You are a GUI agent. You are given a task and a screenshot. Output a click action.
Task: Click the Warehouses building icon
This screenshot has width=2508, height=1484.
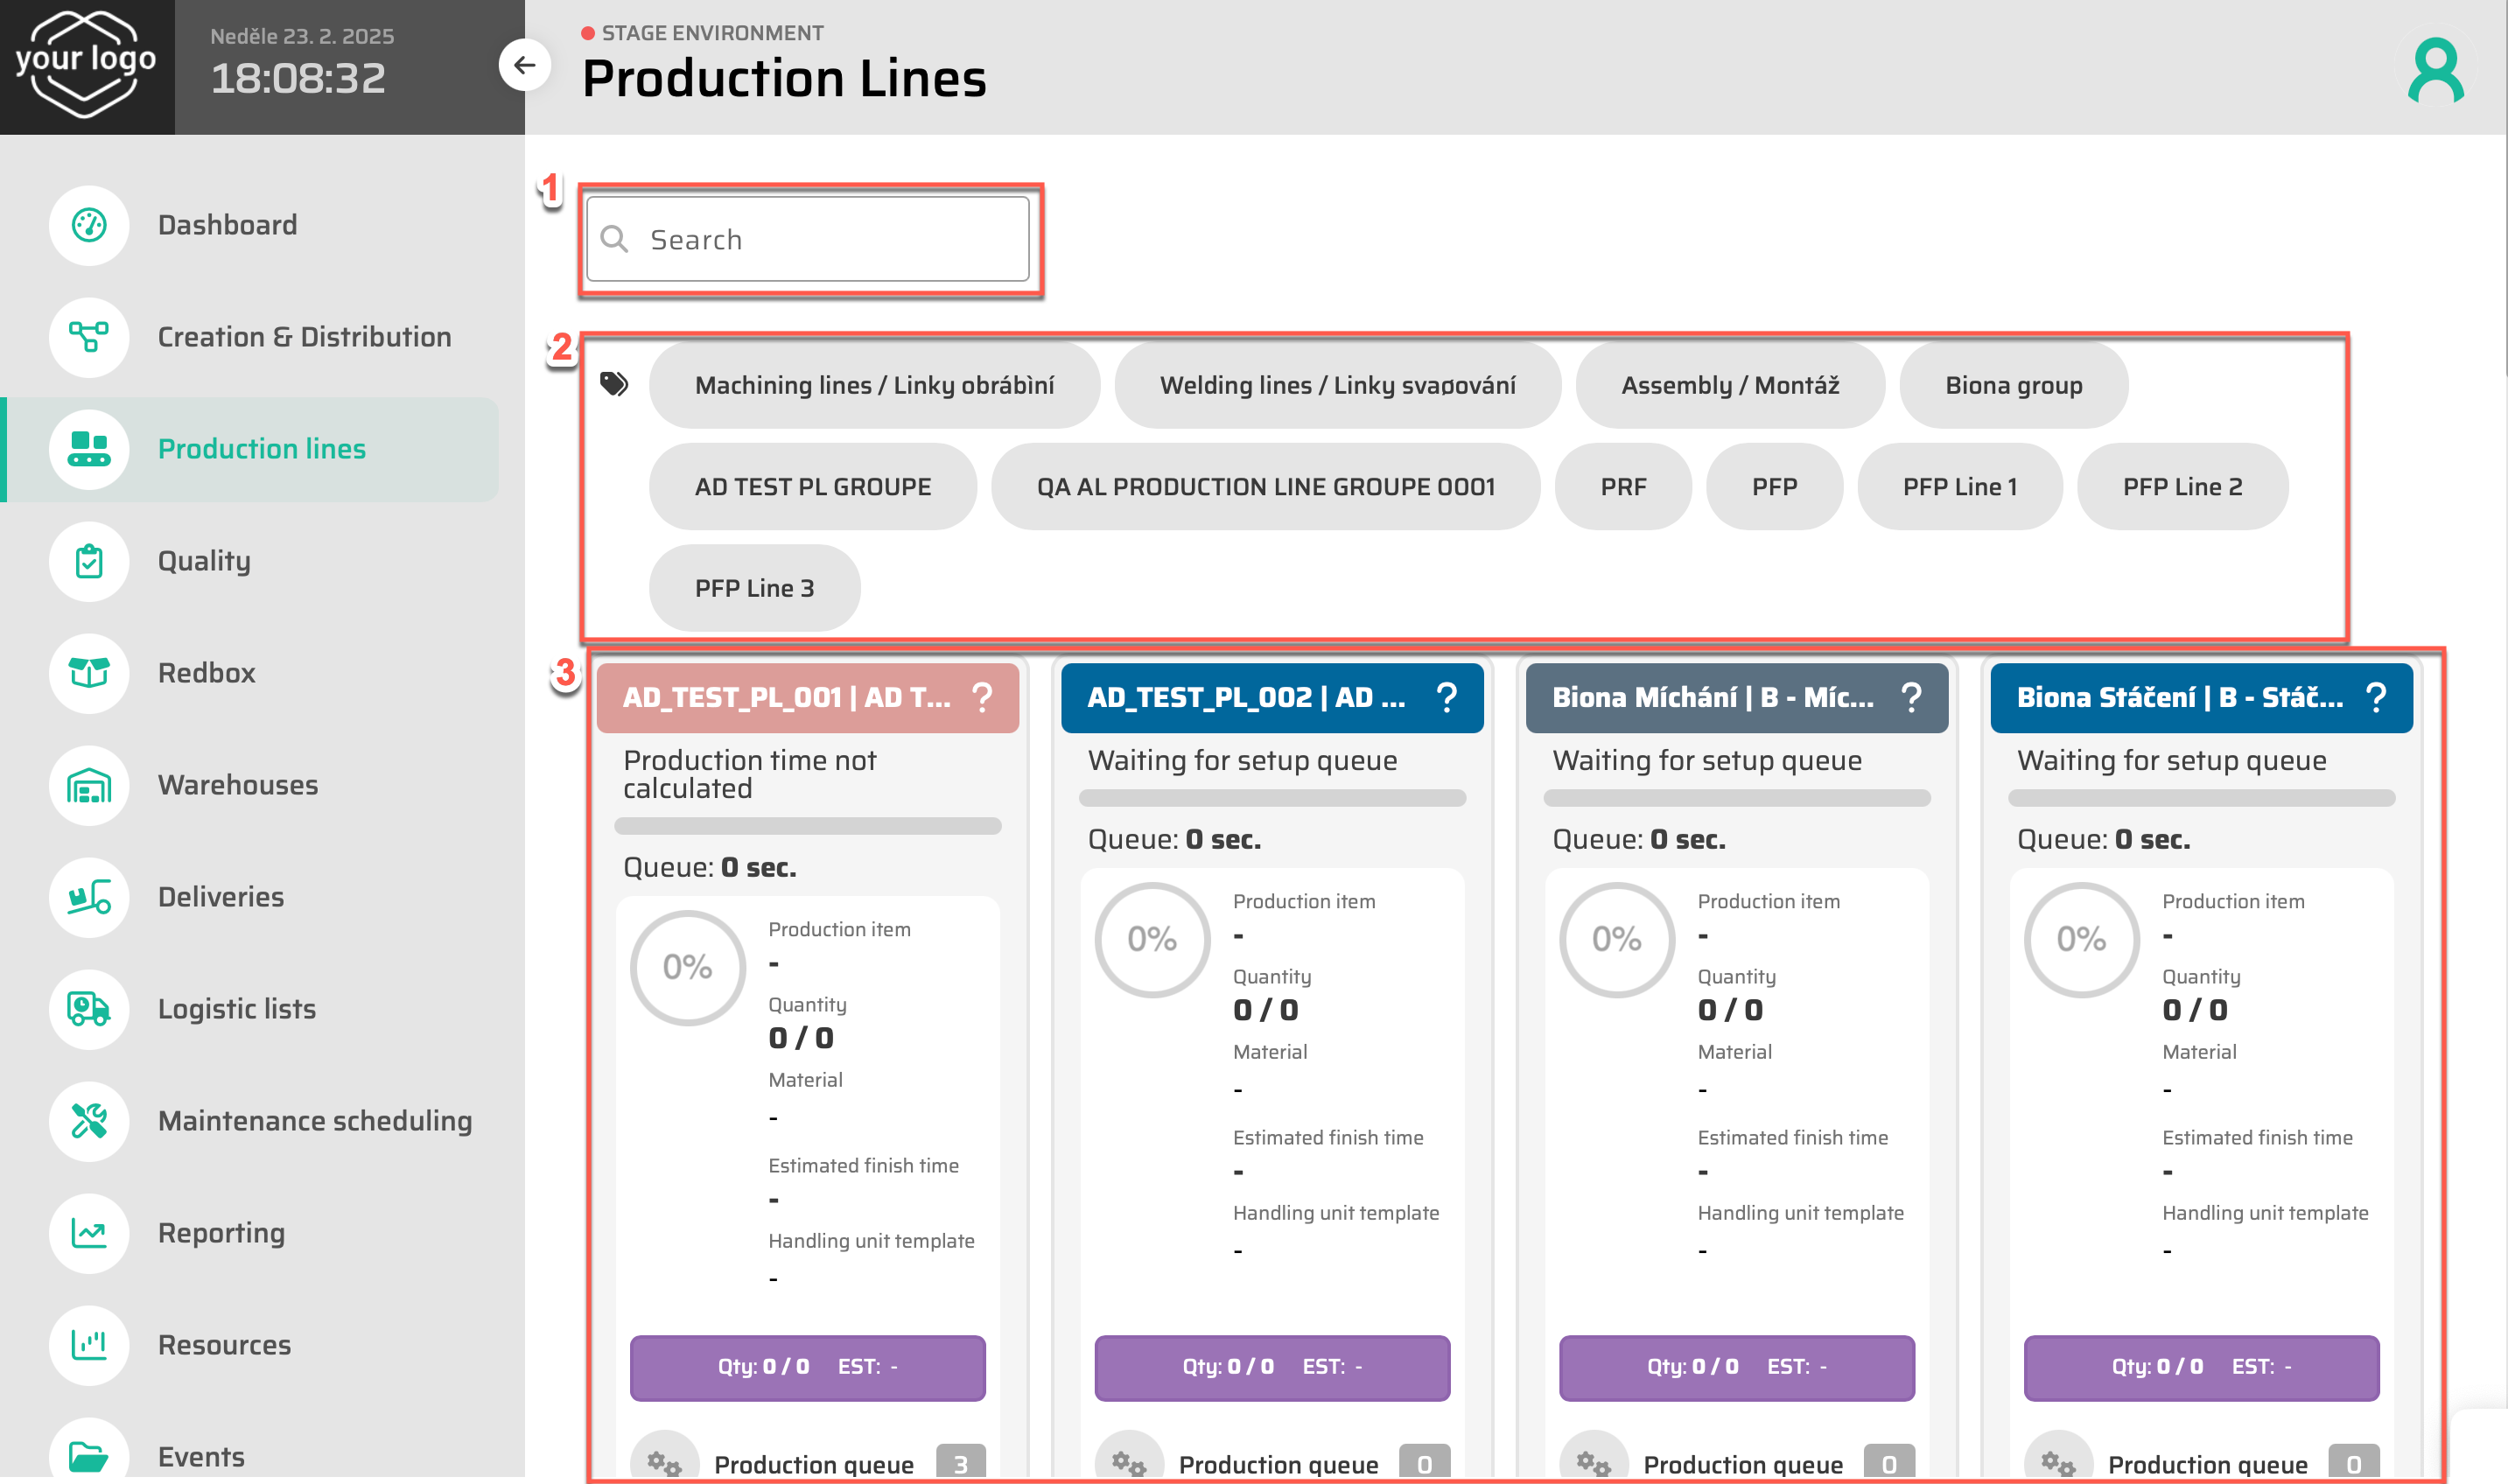[x=89, y=785]
